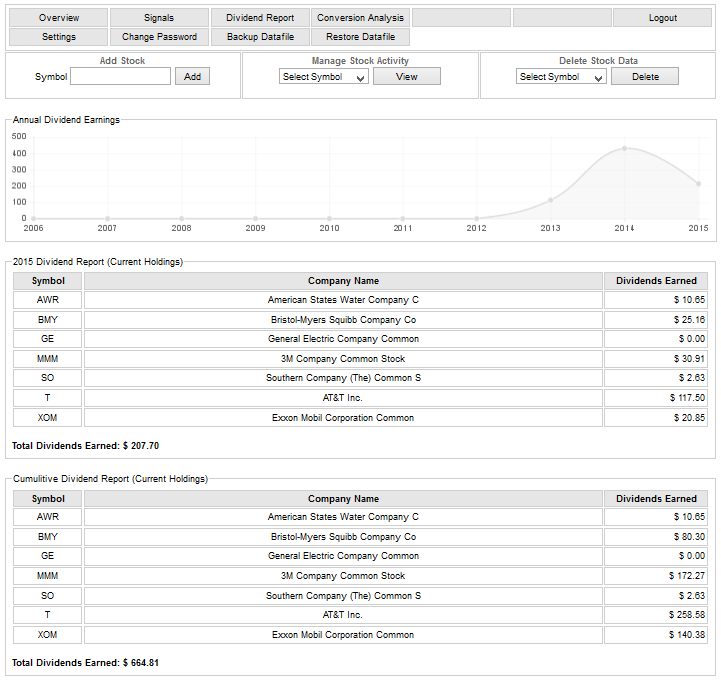Focus the Add Stock Symbol input field
This screenshot has width=721, height=680.
point(120,76)
